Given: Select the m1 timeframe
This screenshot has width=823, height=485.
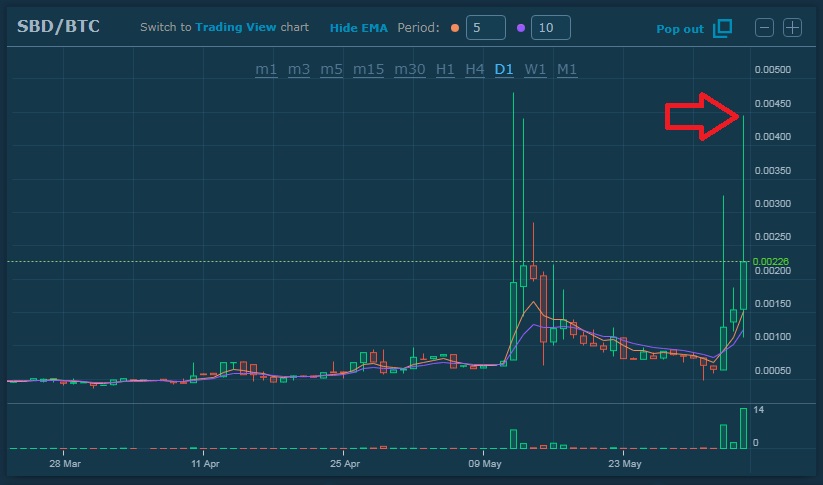Looking at the screenshot, I should coord(266,69).
